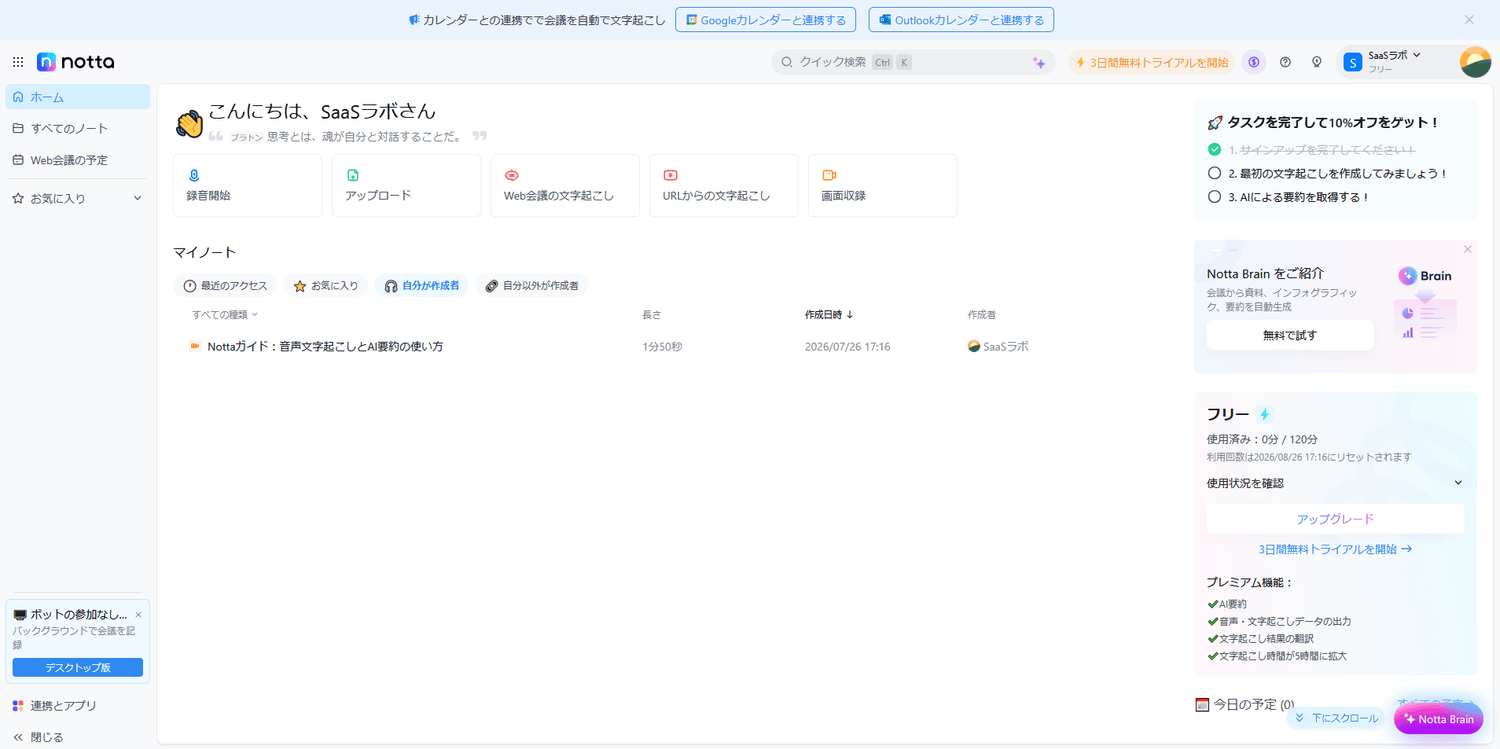Open the 画面収録 card
Viewport: 1500px width, 749px height.
(x=882, y=185)
